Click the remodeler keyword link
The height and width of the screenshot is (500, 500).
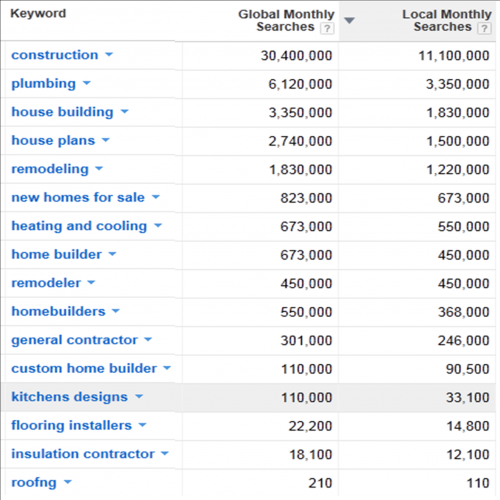(x=46, y=283)
